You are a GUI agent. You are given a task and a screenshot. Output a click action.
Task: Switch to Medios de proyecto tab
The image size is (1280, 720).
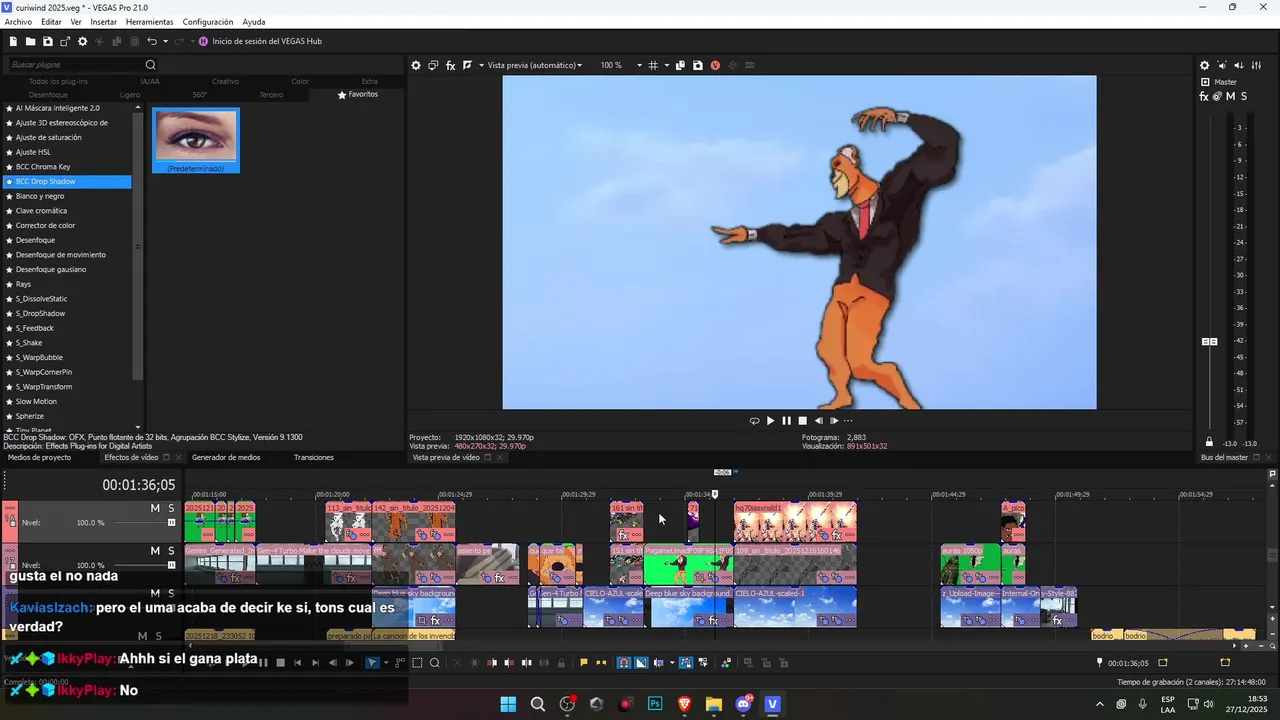(41, 457)
